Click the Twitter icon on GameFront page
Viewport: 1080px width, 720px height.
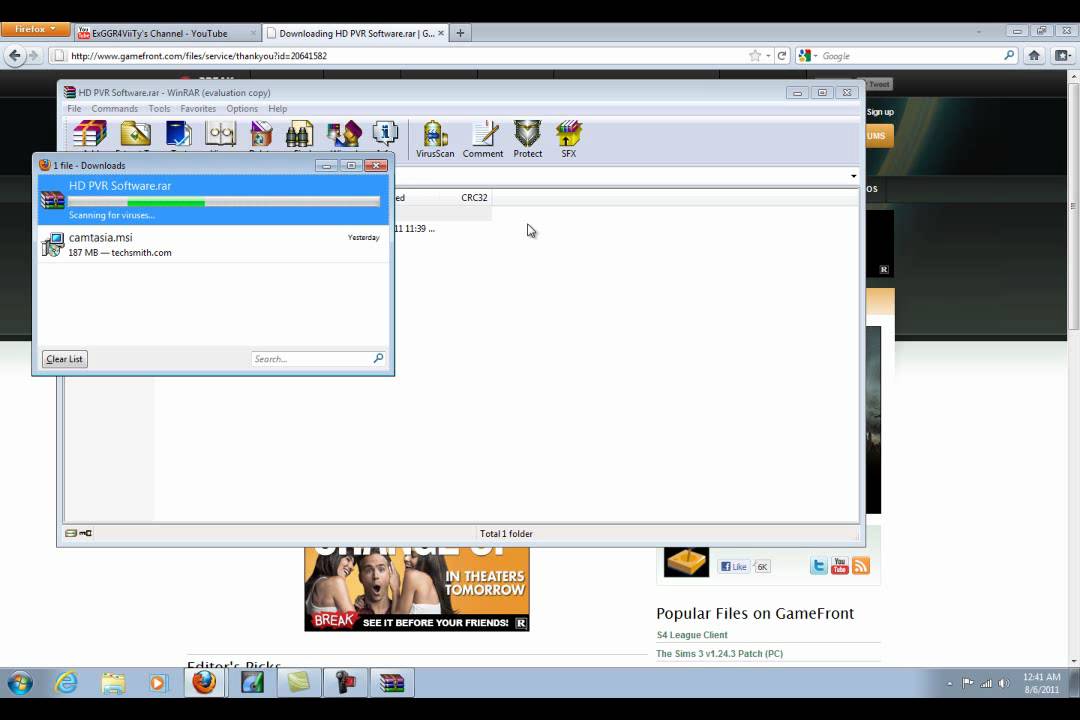tap(818, 566)
